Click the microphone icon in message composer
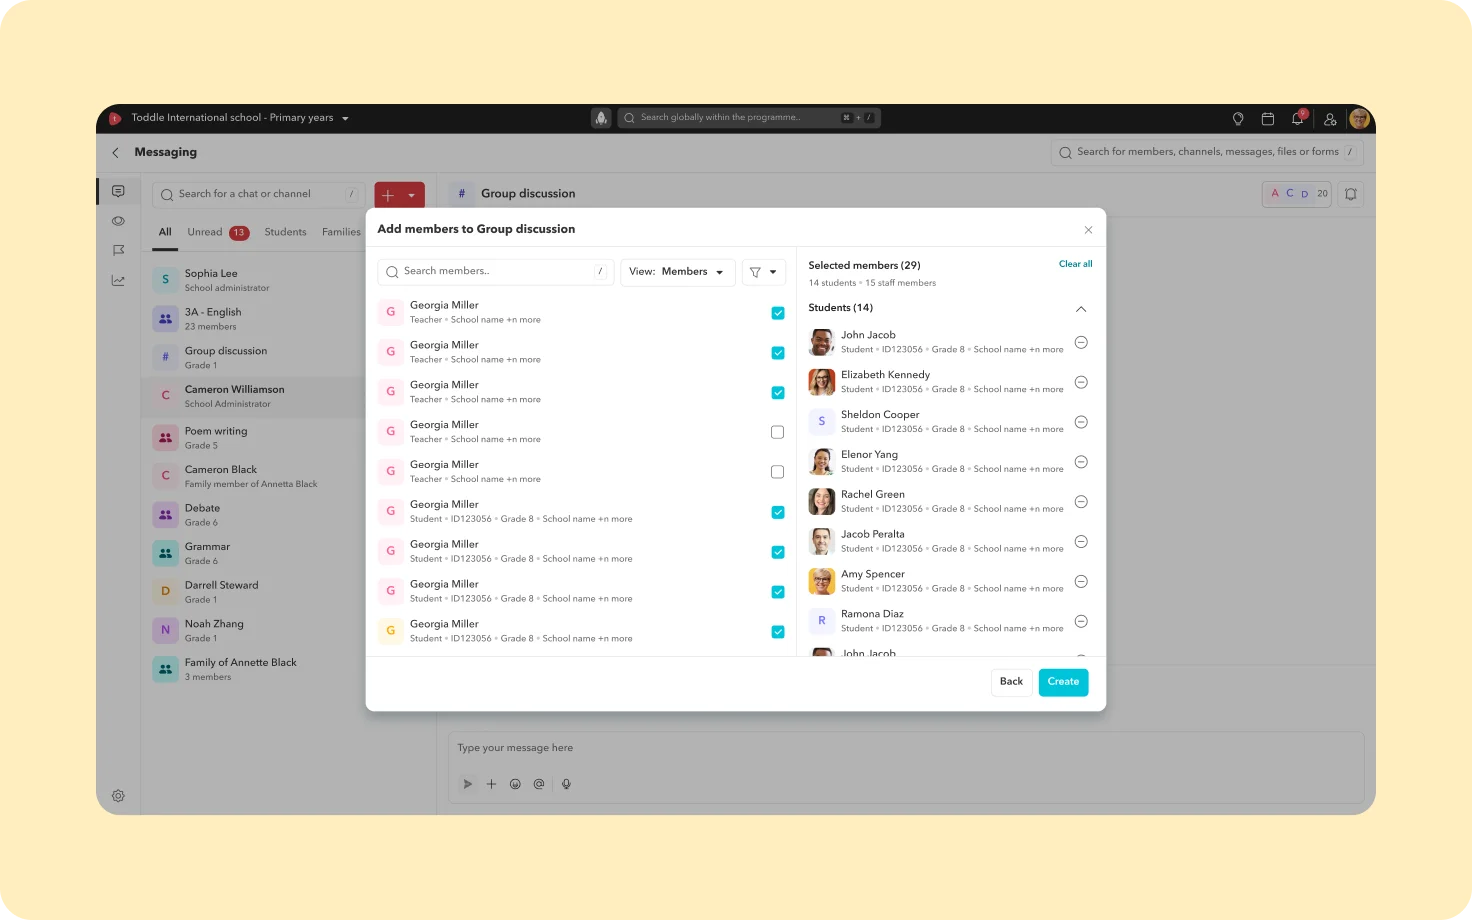 (x=566, y=784)
